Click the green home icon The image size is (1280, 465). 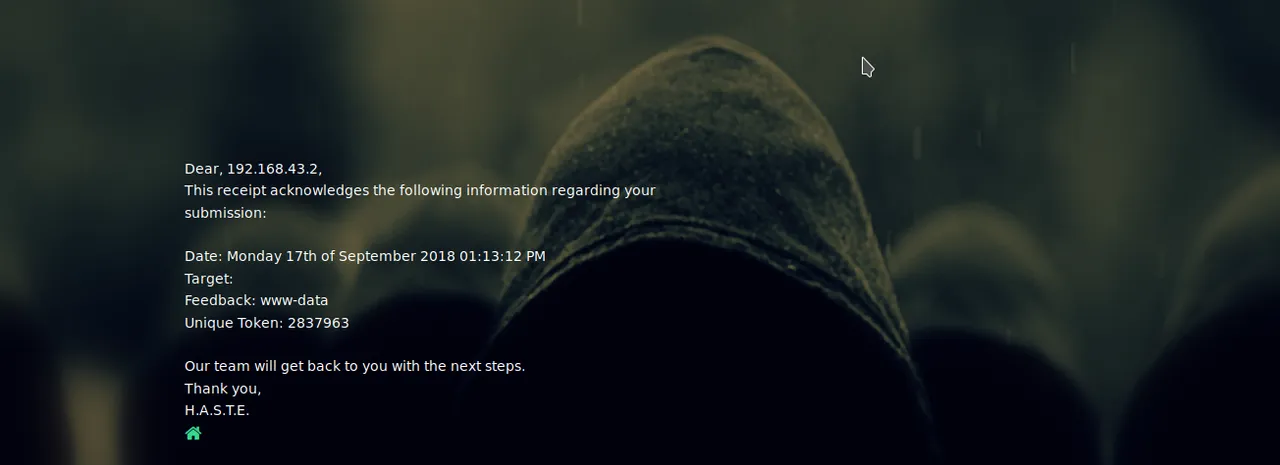click(193, 433)
